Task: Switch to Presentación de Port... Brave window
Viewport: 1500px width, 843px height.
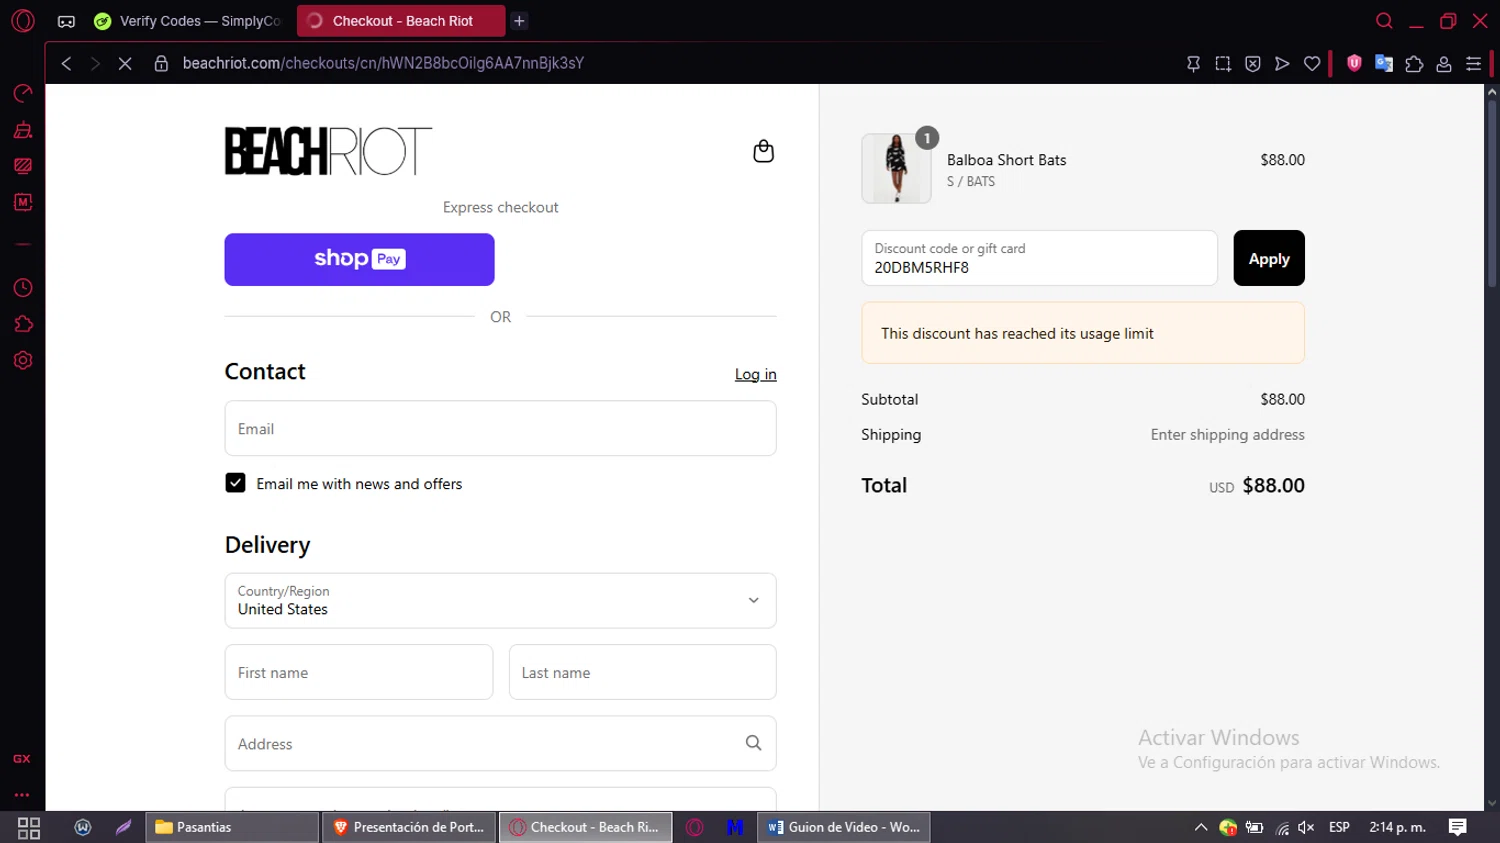Action: (x=409, y=827)
